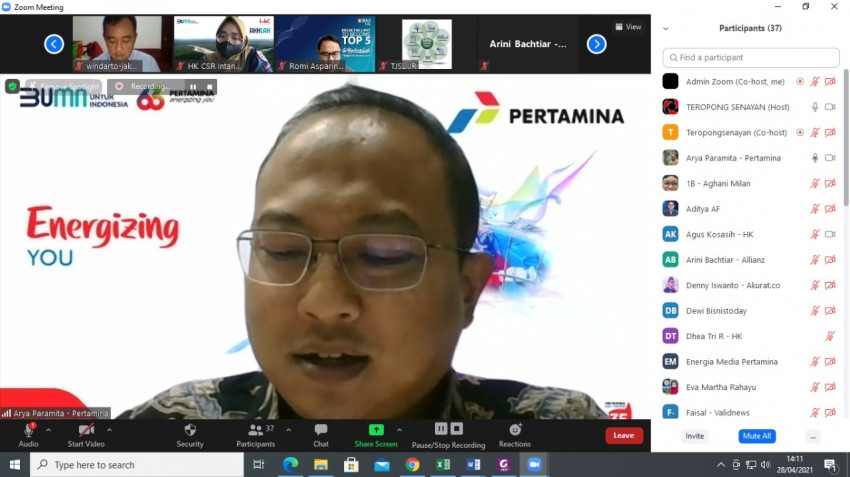This screenshot has height=477, width=850.
Task: Click recording indicator beside Teropongsenayan (Co-host)
Action: click(x=800, y=132)
